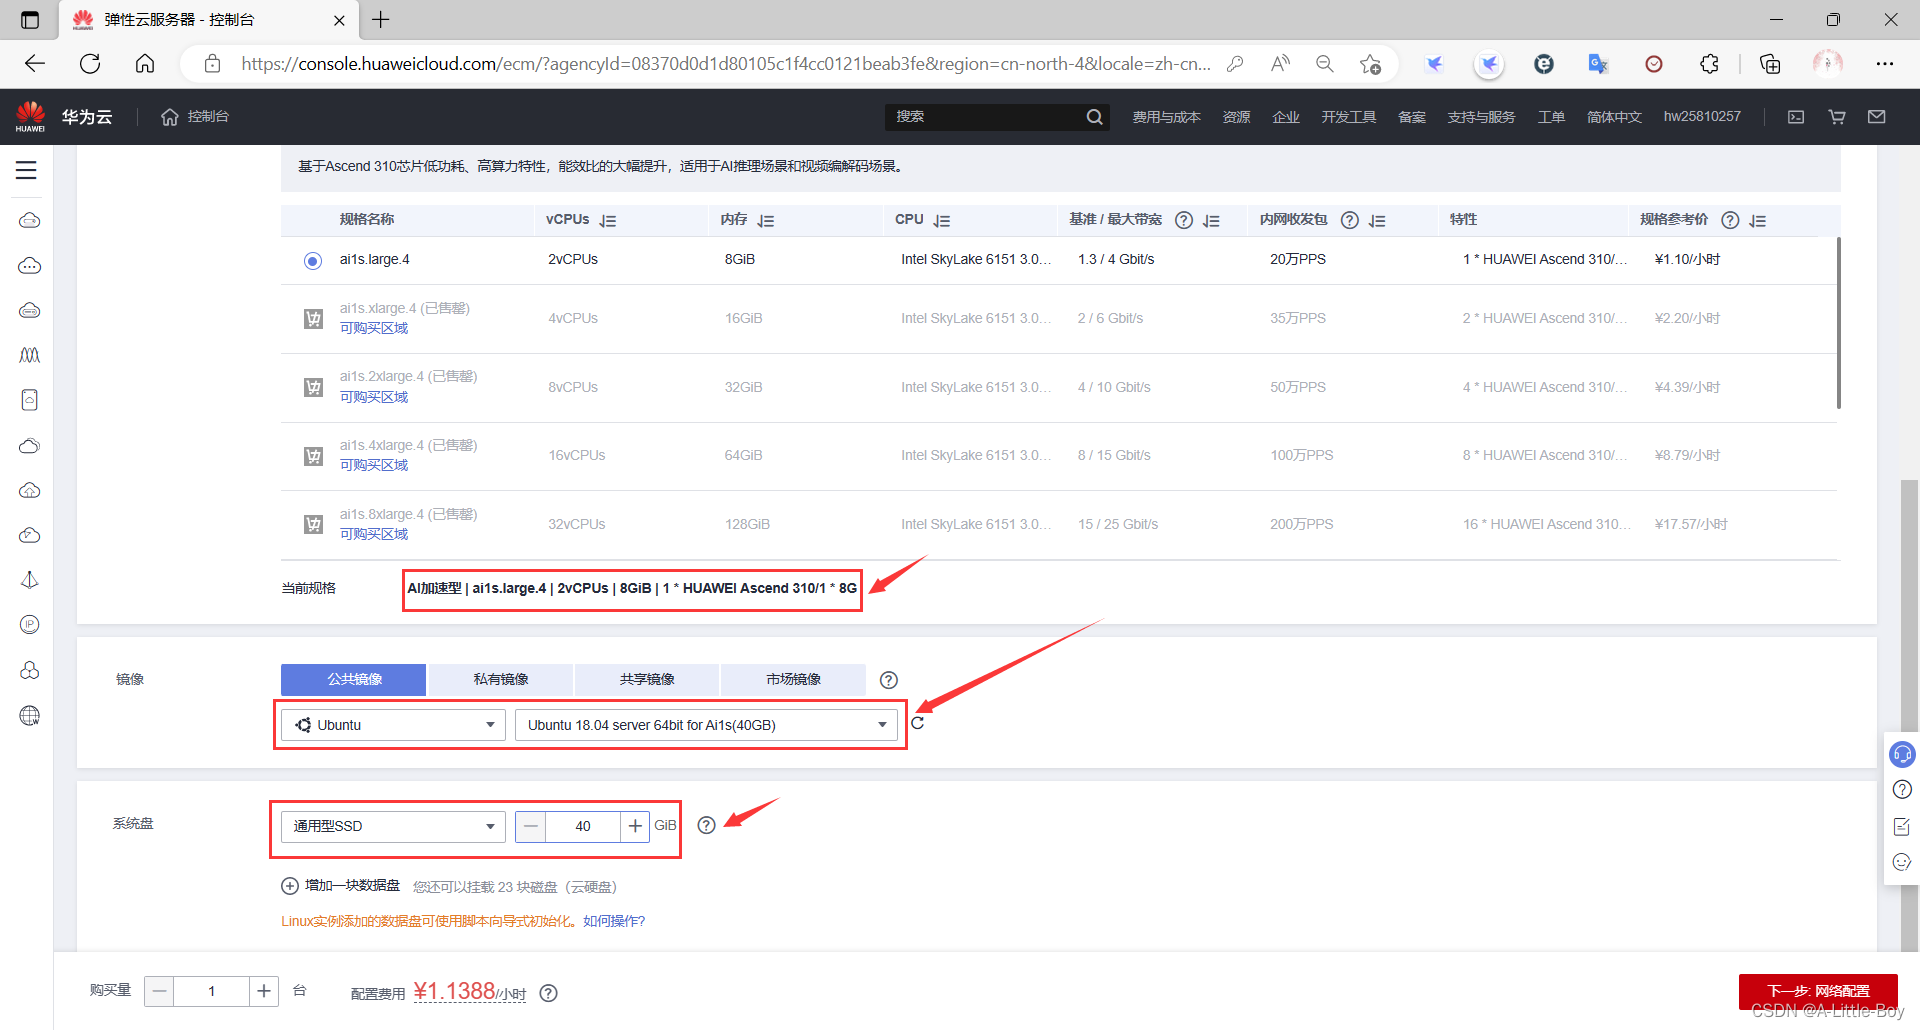Image resolution: width=1920 pixels, height=1030 pixels.
Task: Sort by reference price icon
Action: [1758, 221]
